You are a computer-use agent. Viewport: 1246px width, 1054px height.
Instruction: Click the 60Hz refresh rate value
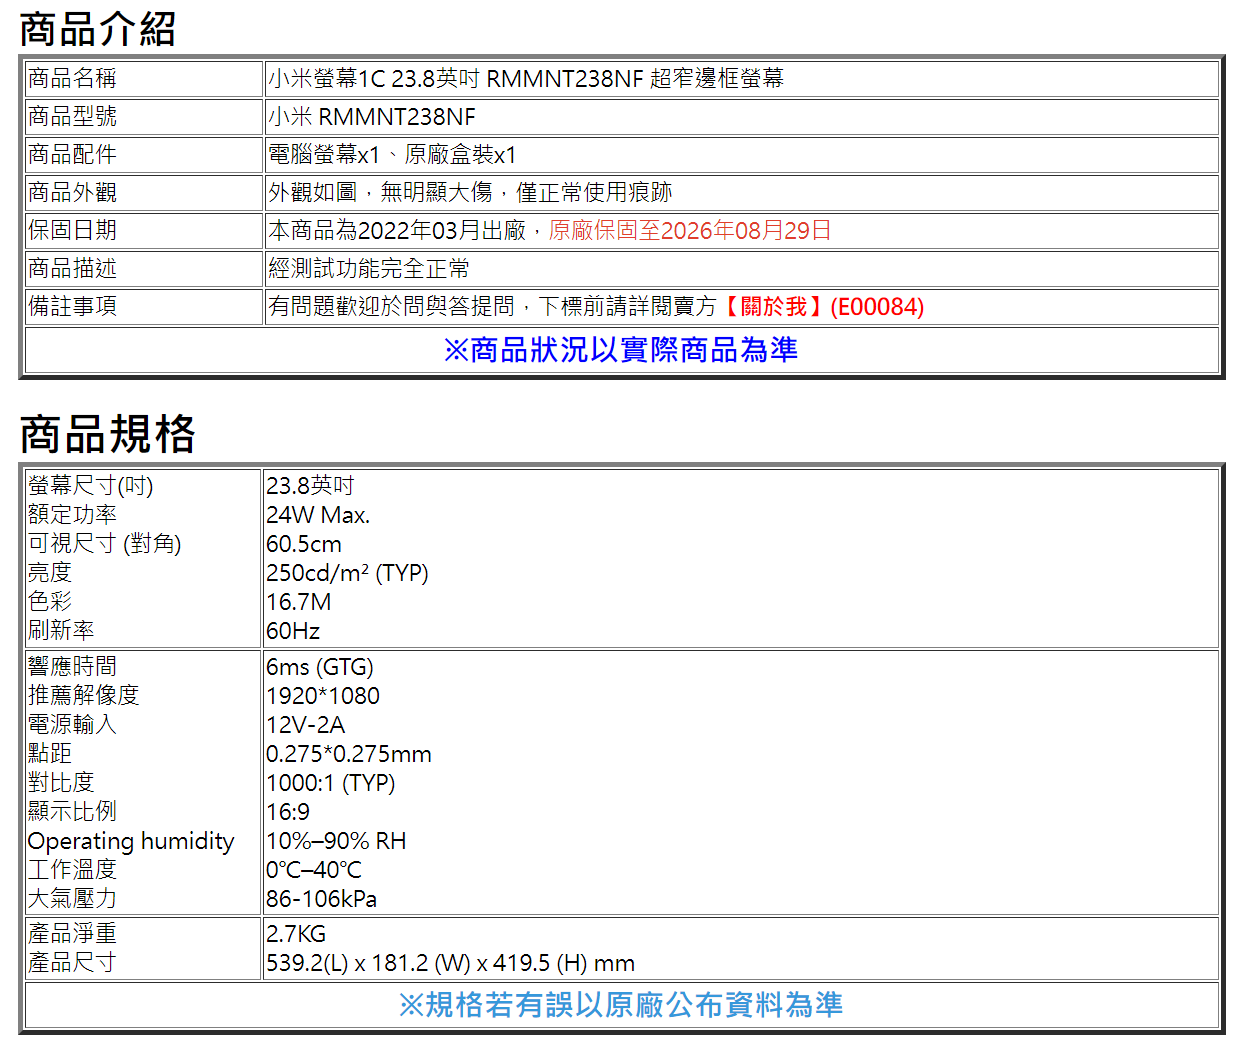(290, 631)
